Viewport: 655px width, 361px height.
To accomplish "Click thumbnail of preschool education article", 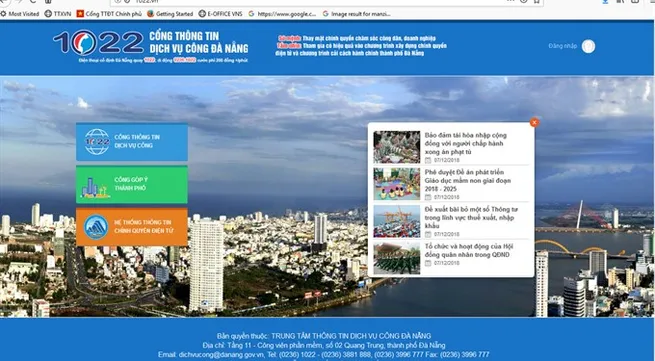I will (396, 184).
